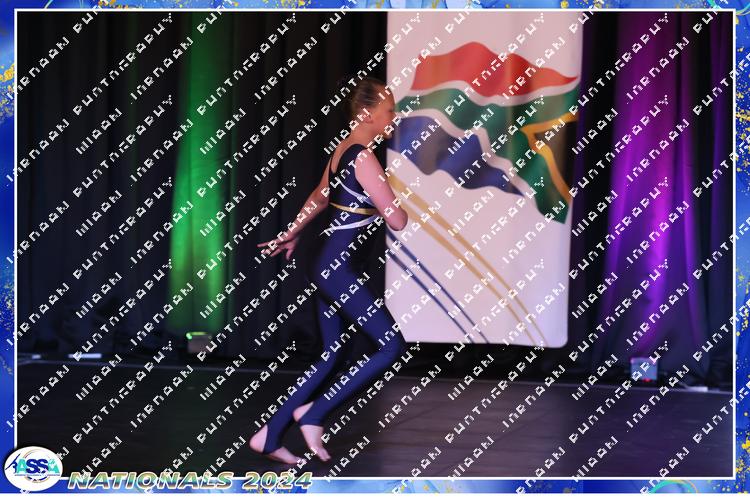This screenshot has height=500, width=750.
Task: Click the "NATIONALS 2024" caption text
Action: click(190, 480)
